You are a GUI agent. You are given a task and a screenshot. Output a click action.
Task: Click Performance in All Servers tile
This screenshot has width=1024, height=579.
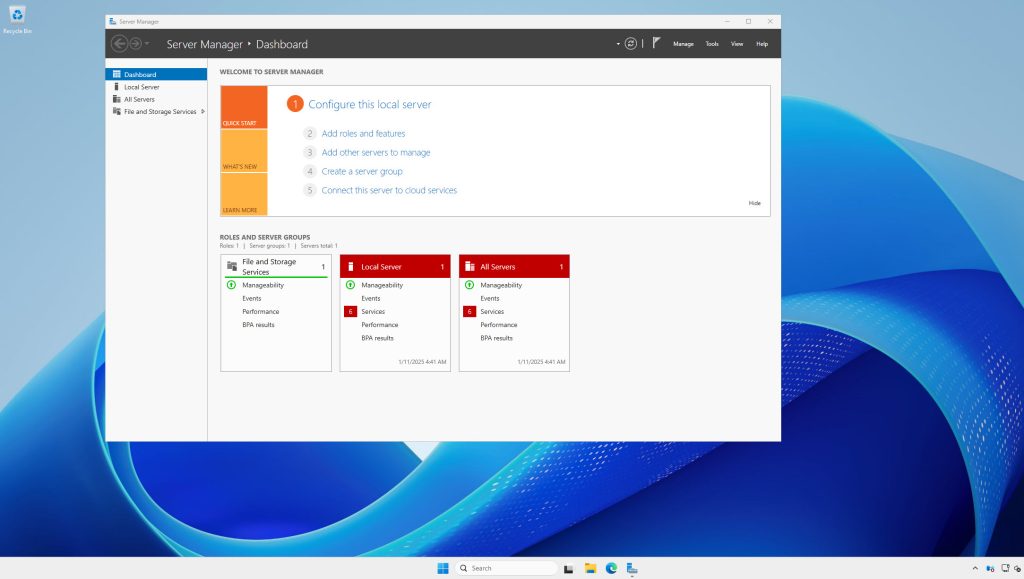click(498, 324)
